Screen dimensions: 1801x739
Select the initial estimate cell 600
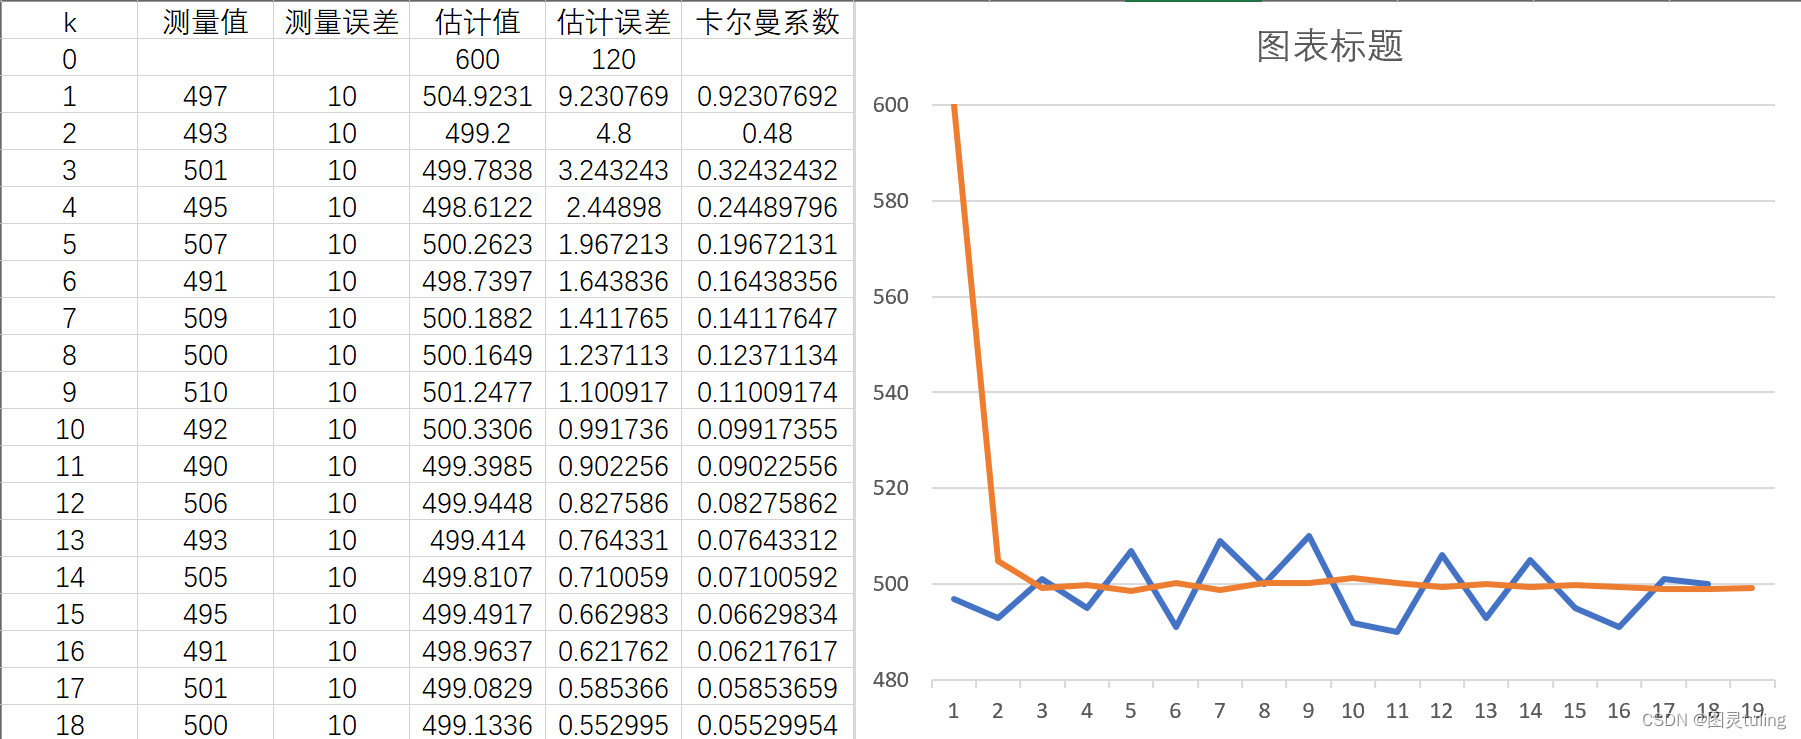pyautogui.click(x=477, y=59)
